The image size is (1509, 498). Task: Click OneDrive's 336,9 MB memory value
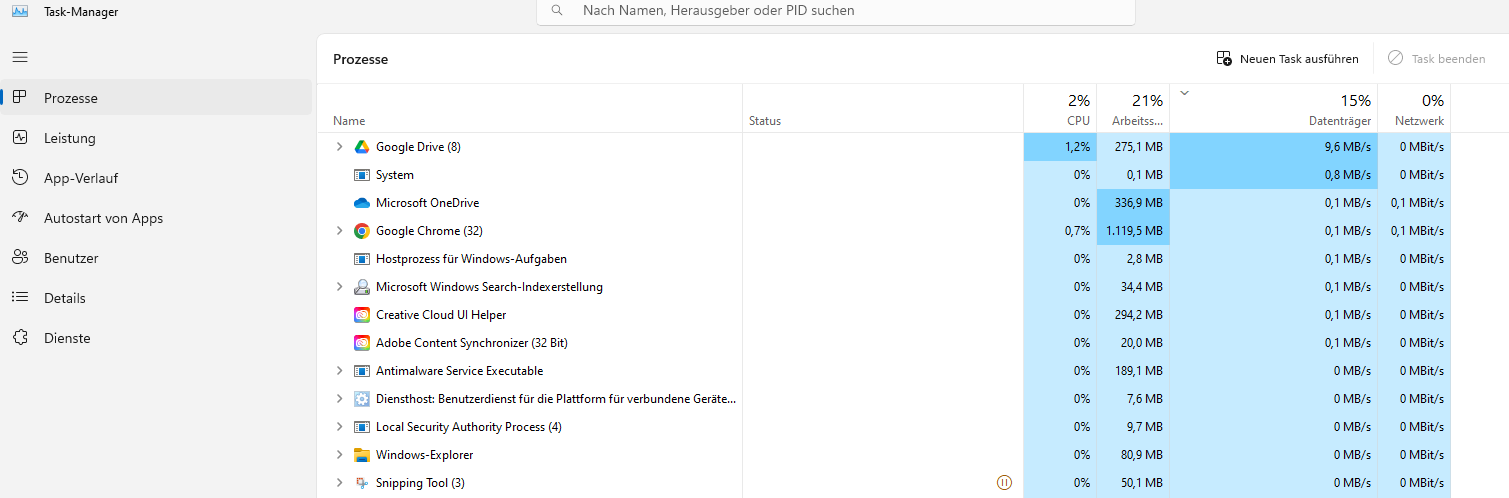[x=1138, y=203]
